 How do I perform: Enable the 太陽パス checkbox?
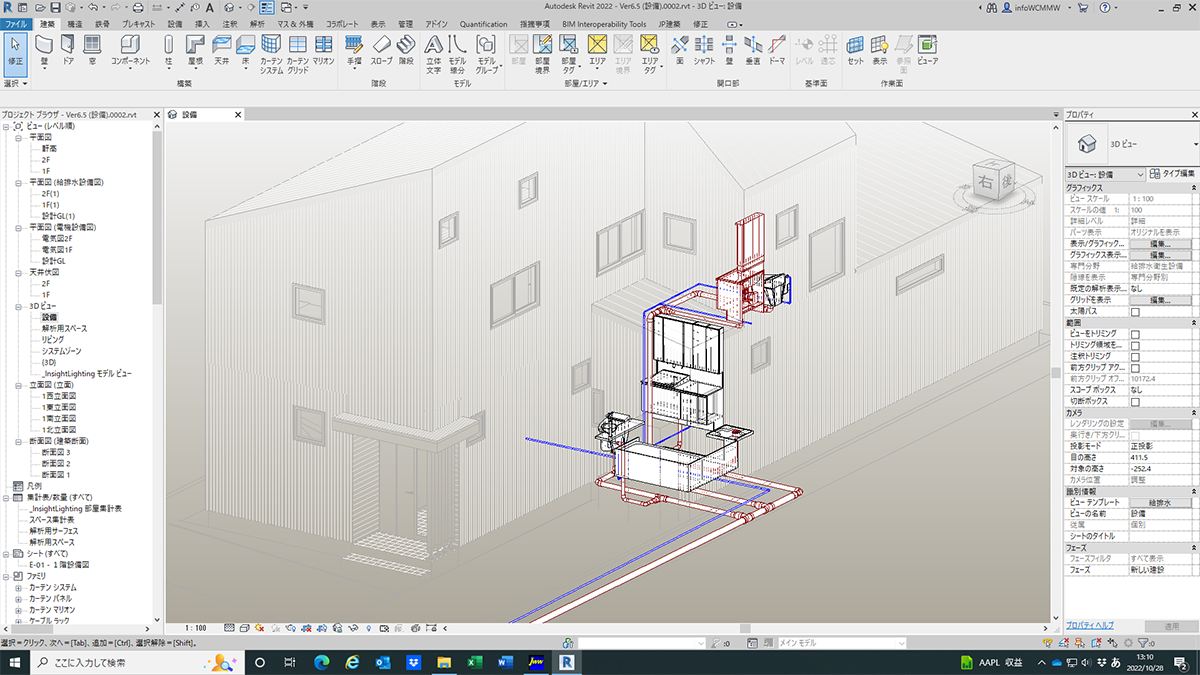pyautogui.click(x=1134, y=312)
